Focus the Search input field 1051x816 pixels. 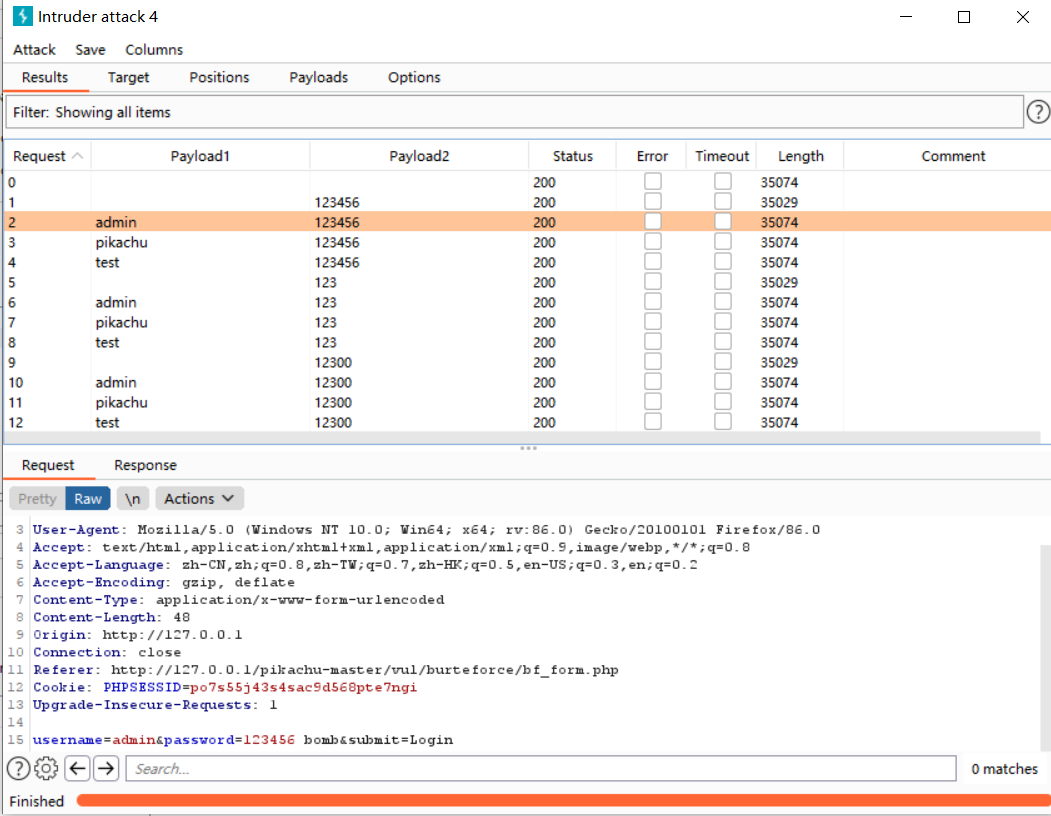point(540,768)
